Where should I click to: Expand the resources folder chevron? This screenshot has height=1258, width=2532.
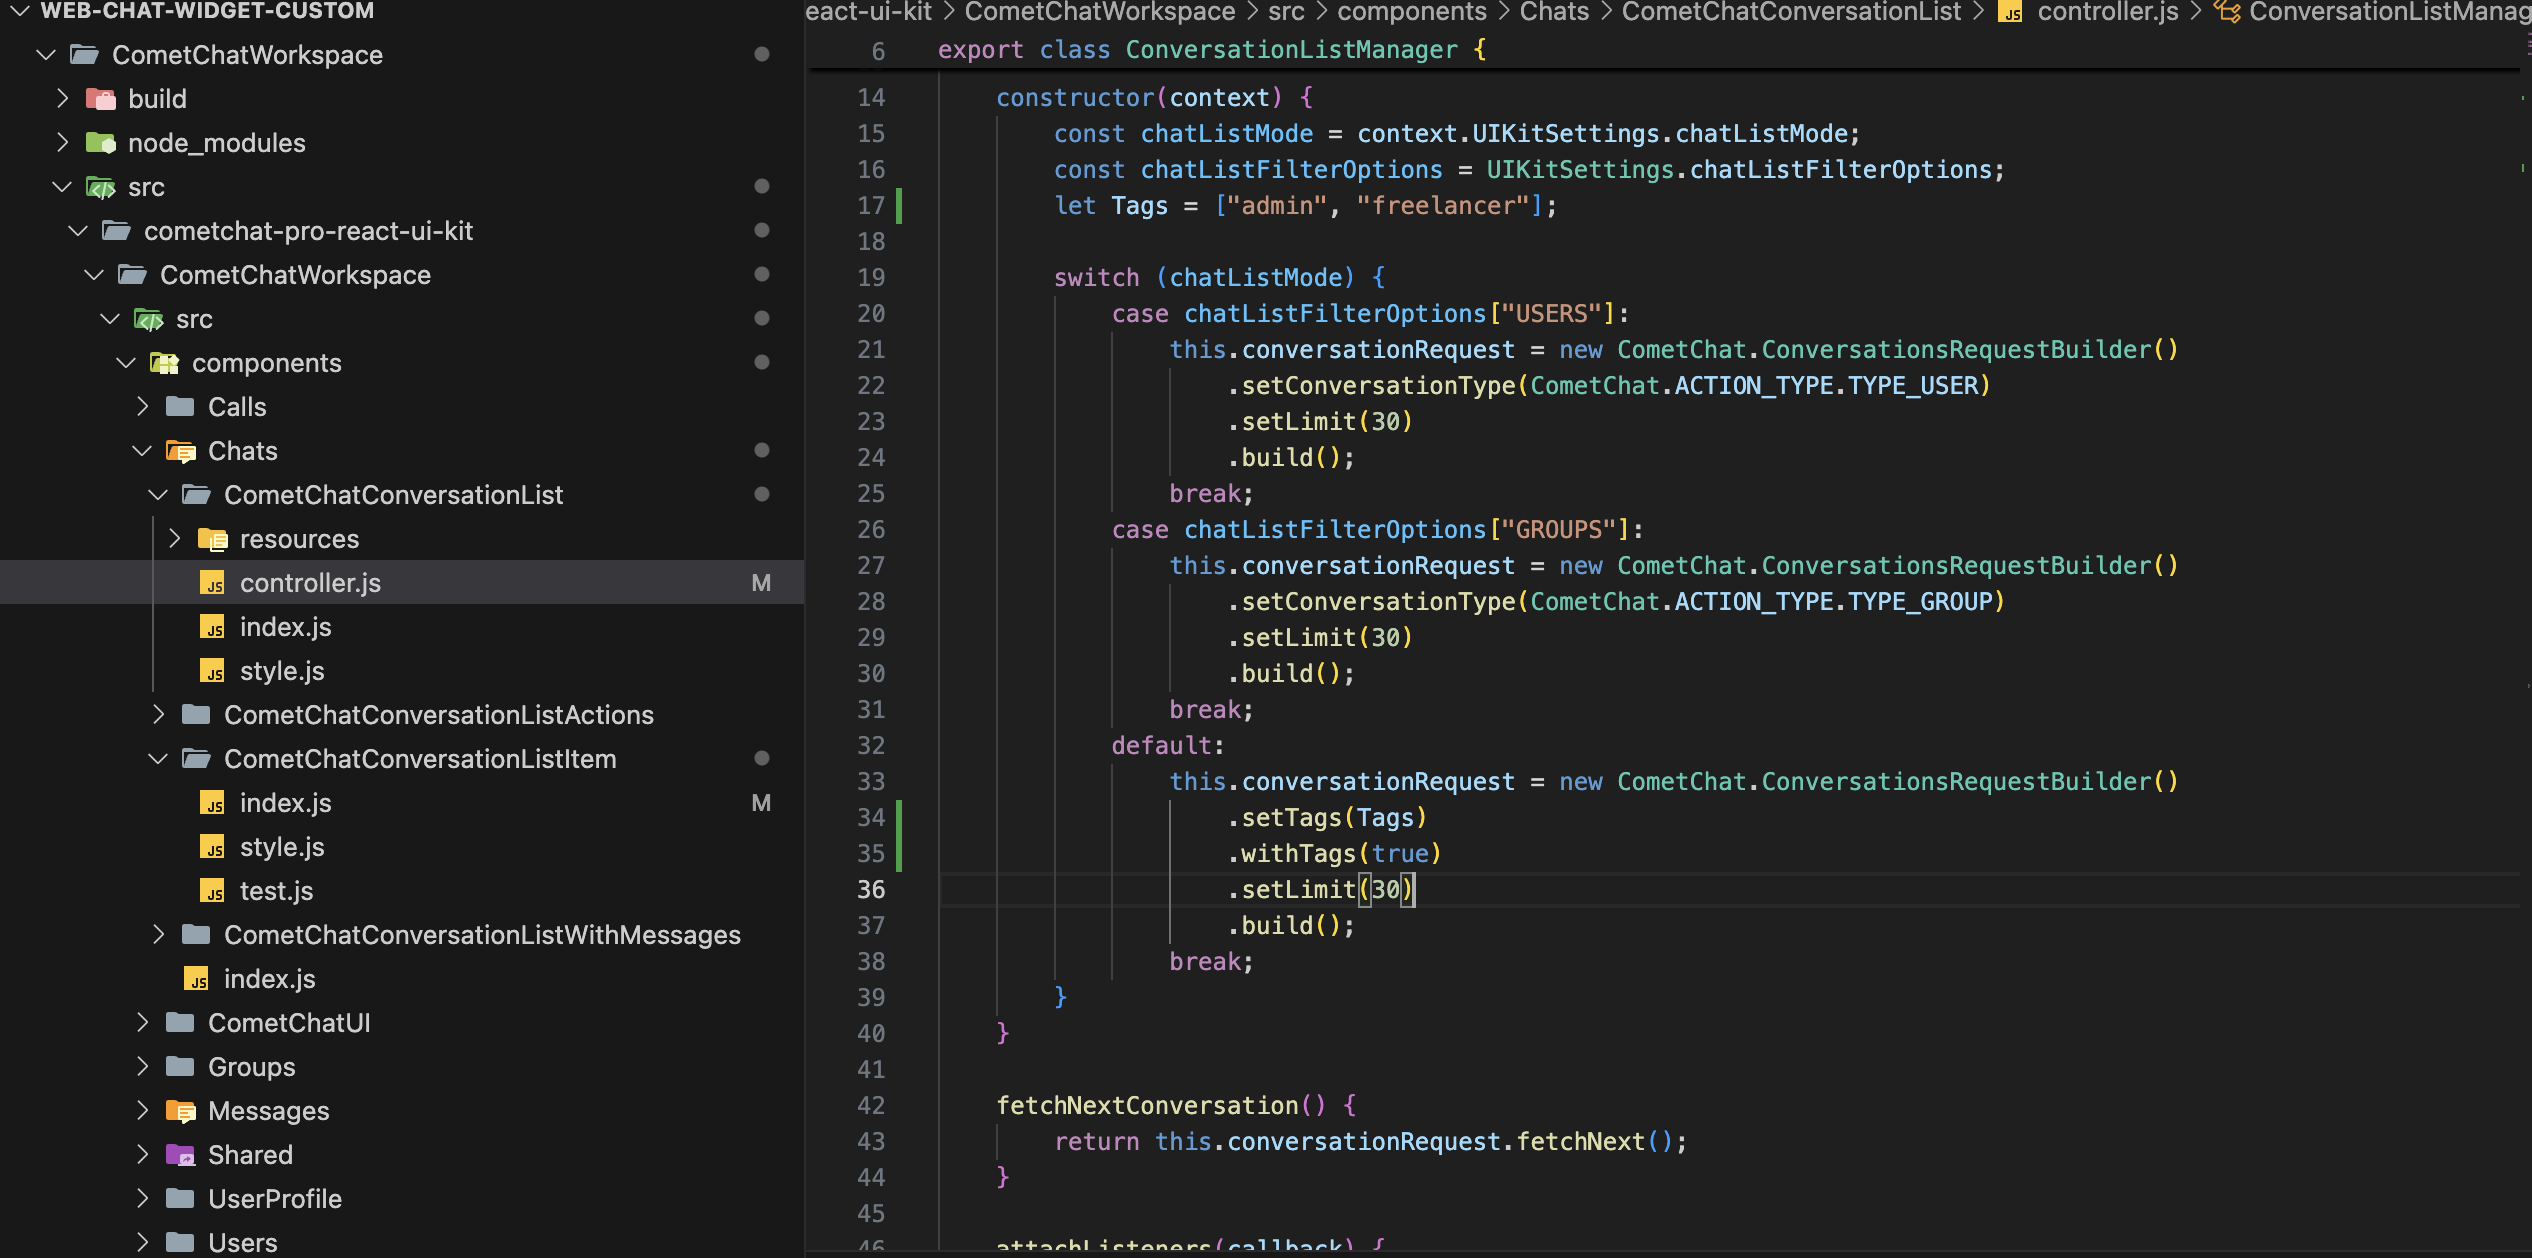pos(174,539)
